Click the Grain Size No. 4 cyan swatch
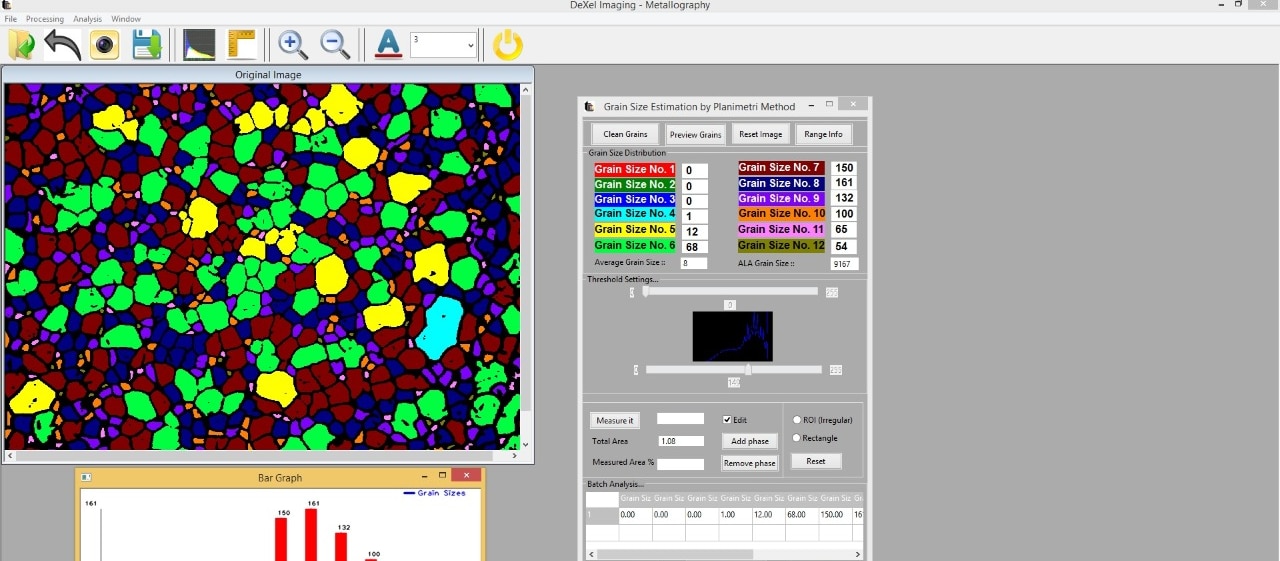Screen dimensions: 1280x561 (x=635, y=213)
